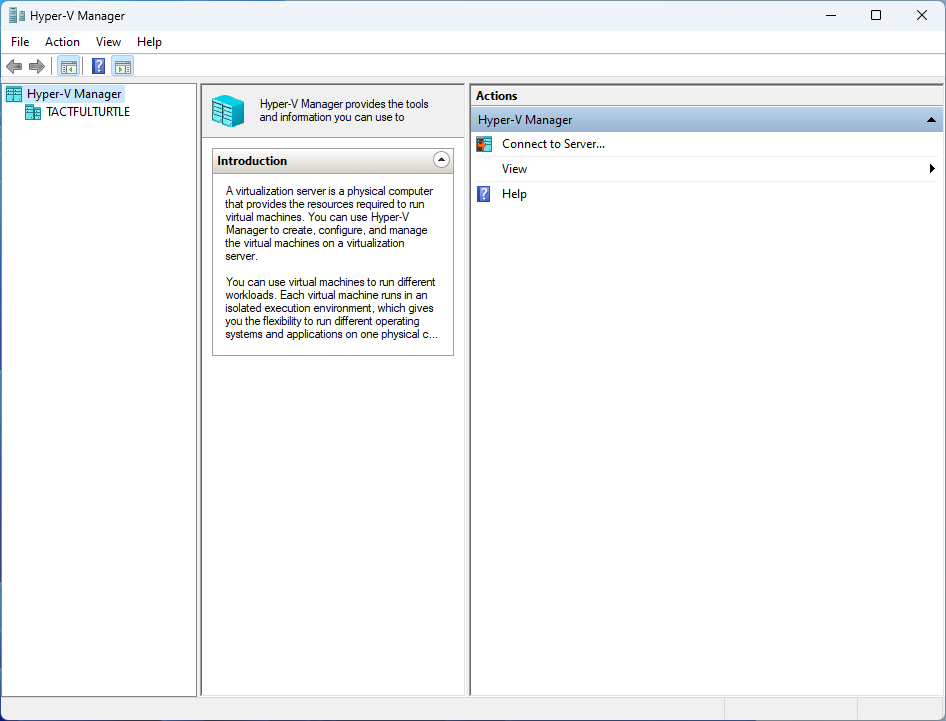946x721 pixels.
Task: Click the Forward navigation arrow
Action: pos(37,66)
